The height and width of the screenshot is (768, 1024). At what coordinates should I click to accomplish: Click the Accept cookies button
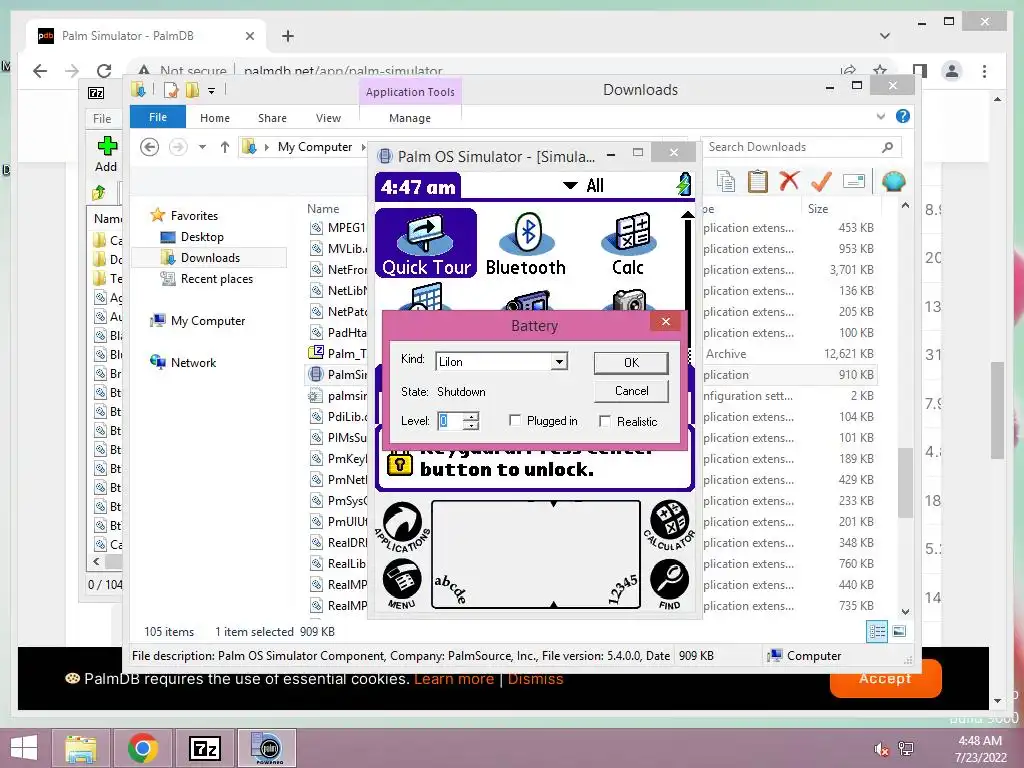pos(885,679)
